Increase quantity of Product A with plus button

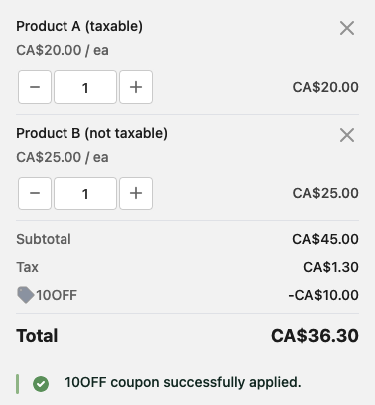click(136, 87)
